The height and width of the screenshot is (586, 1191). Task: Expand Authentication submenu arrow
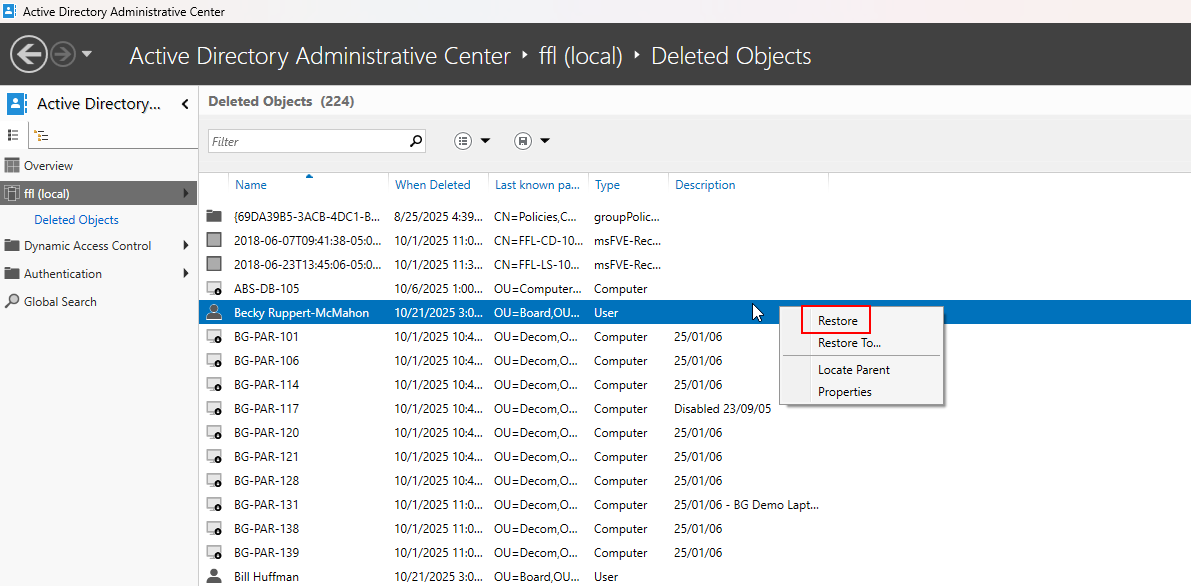[x=186, y=274]
